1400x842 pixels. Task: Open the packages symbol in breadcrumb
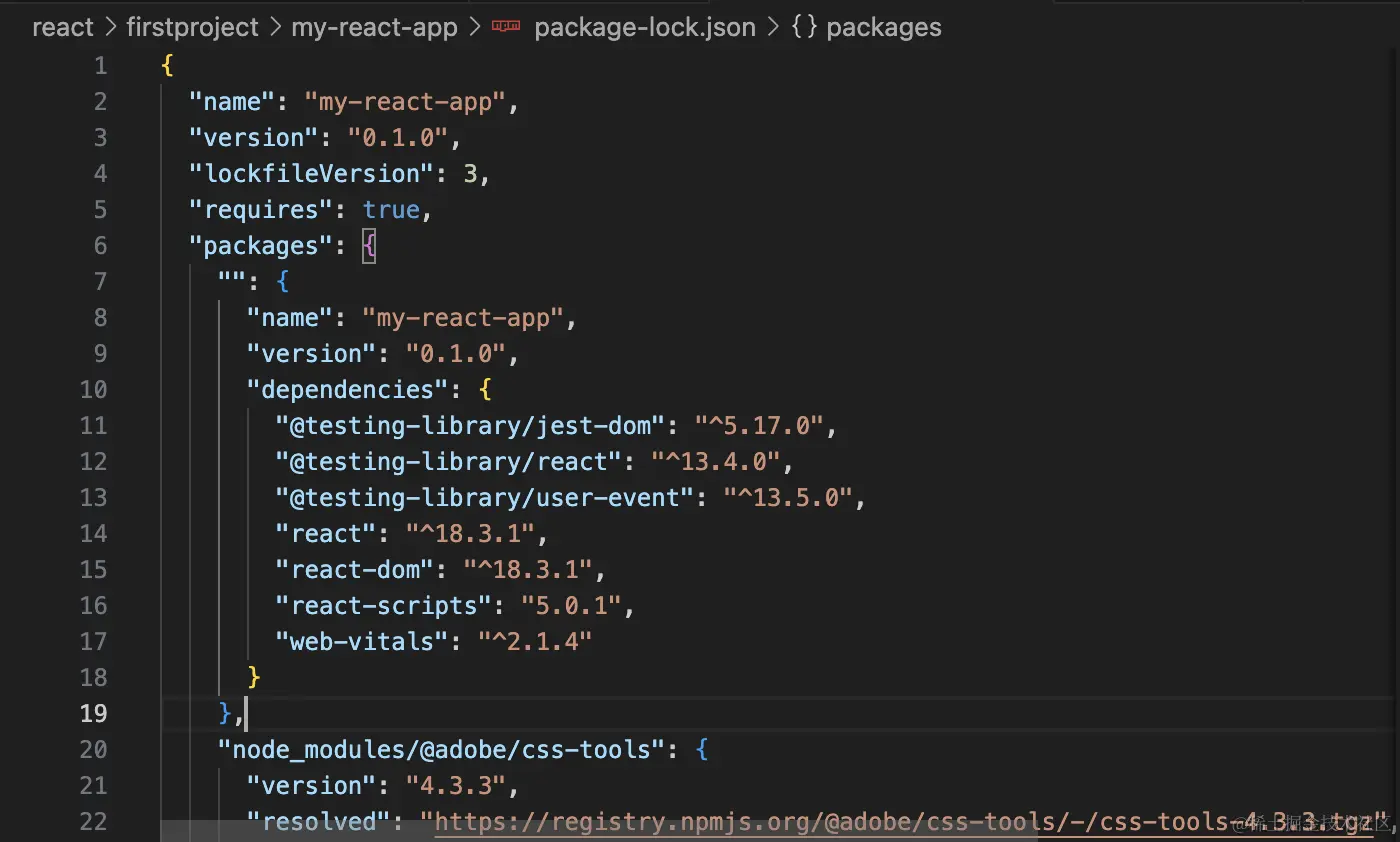coord(884,27)
